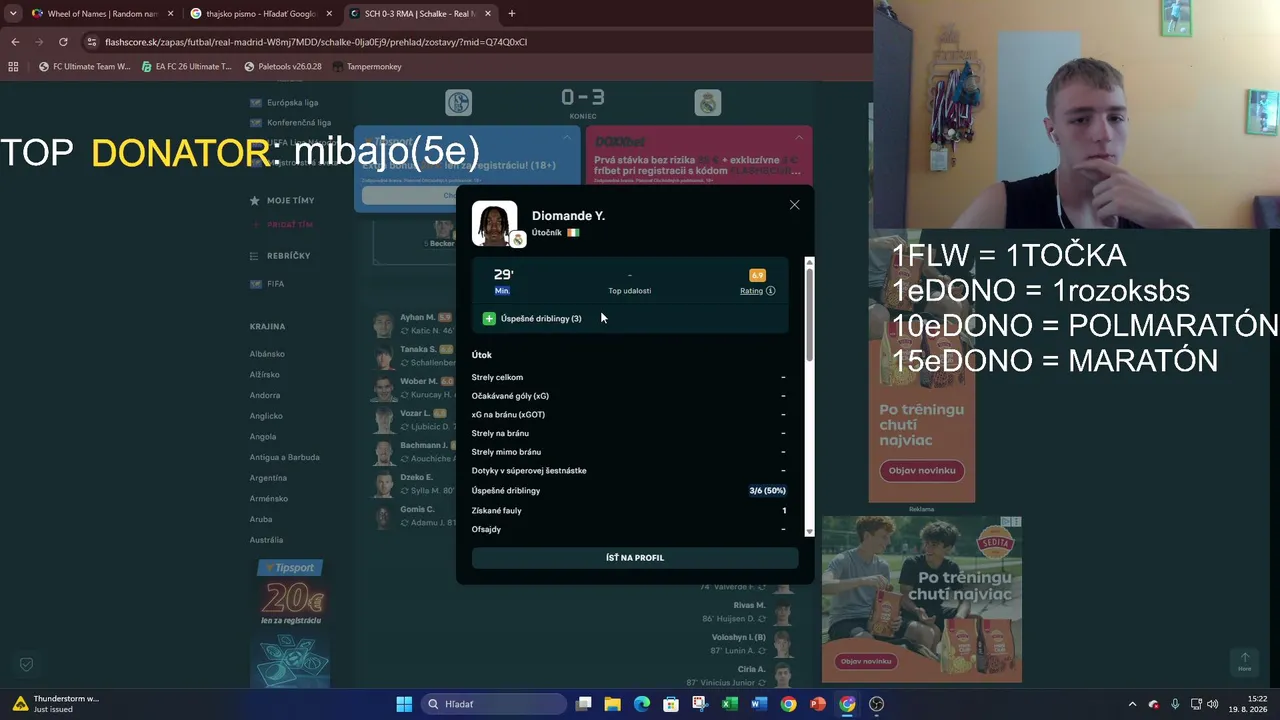The width and height of the screenshot is (1280, 720).
Task: Open Excel from the taskbar
Action: coord(730,704)
